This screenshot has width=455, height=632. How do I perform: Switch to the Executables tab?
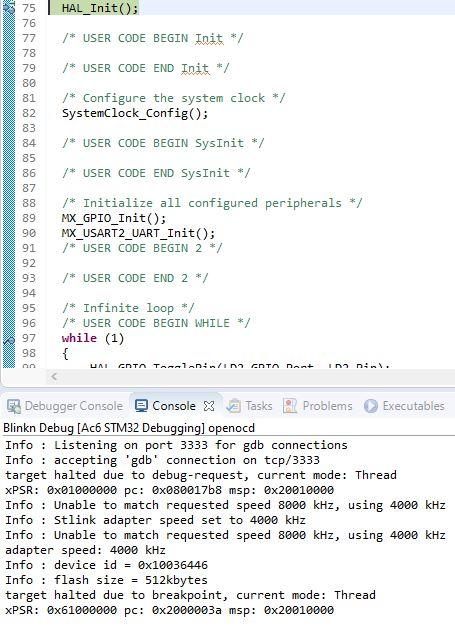(x=404, y=406)
